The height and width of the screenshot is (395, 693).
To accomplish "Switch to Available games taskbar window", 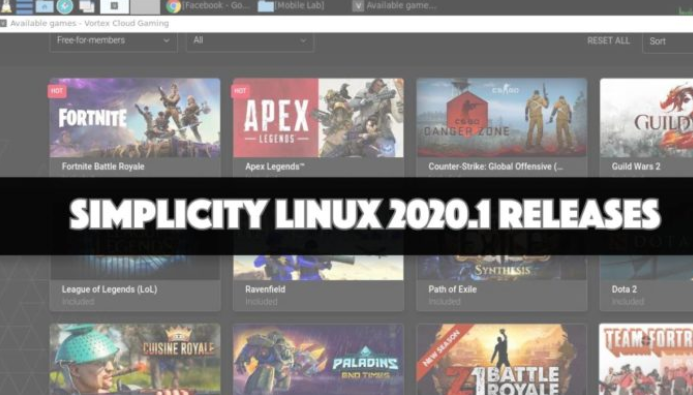I will (x=395, y=6).
